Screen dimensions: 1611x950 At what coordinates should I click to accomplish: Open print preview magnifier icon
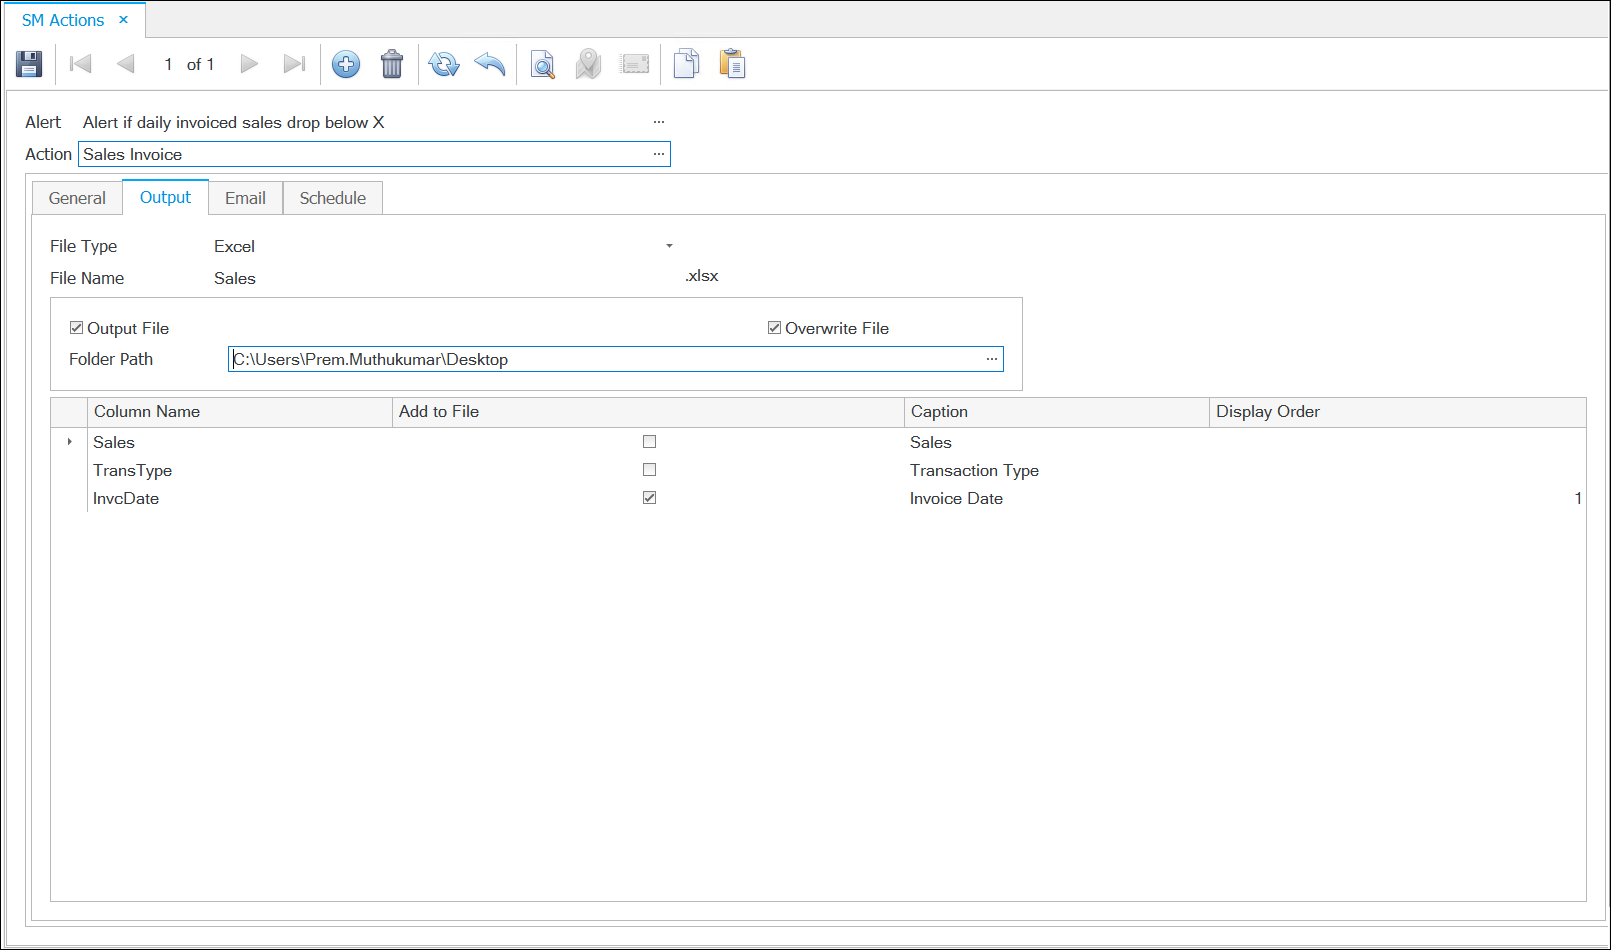542,64
